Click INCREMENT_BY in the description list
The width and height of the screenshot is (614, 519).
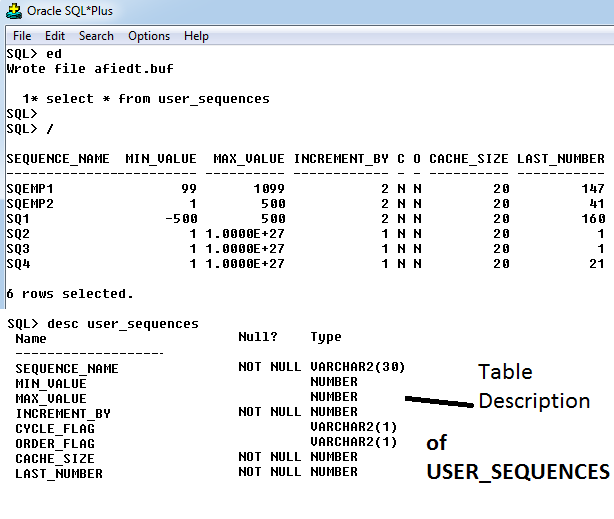pos(63,414)
